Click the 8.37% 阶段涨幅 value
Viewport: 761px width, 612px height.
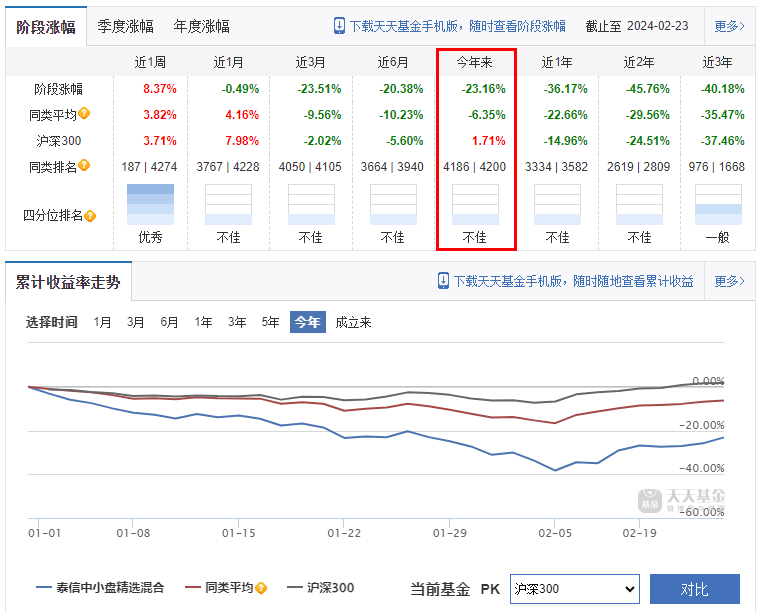coord(160,89)
